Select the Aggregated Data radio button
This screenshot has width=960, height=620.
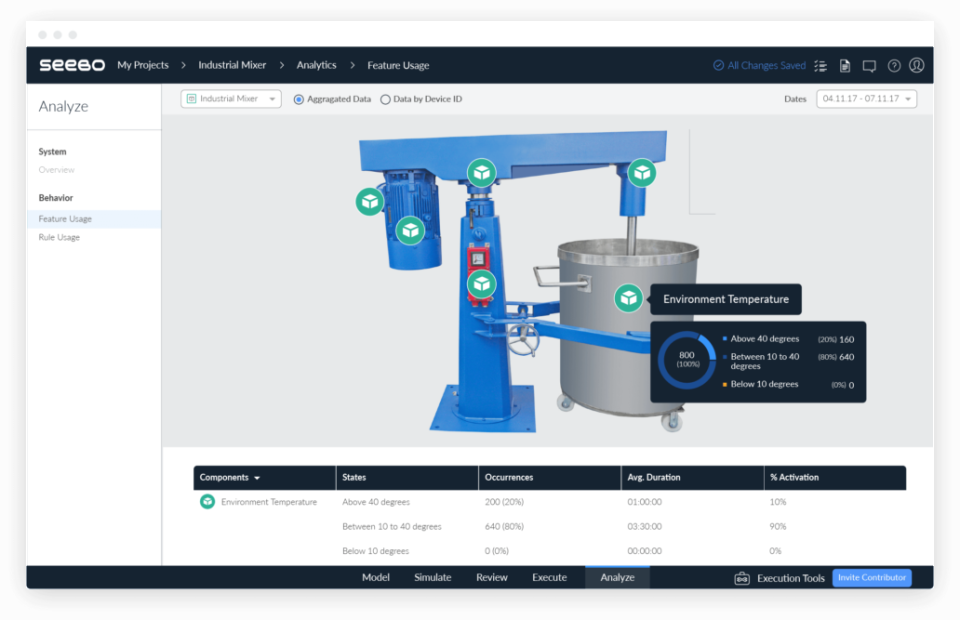point(298,99)
